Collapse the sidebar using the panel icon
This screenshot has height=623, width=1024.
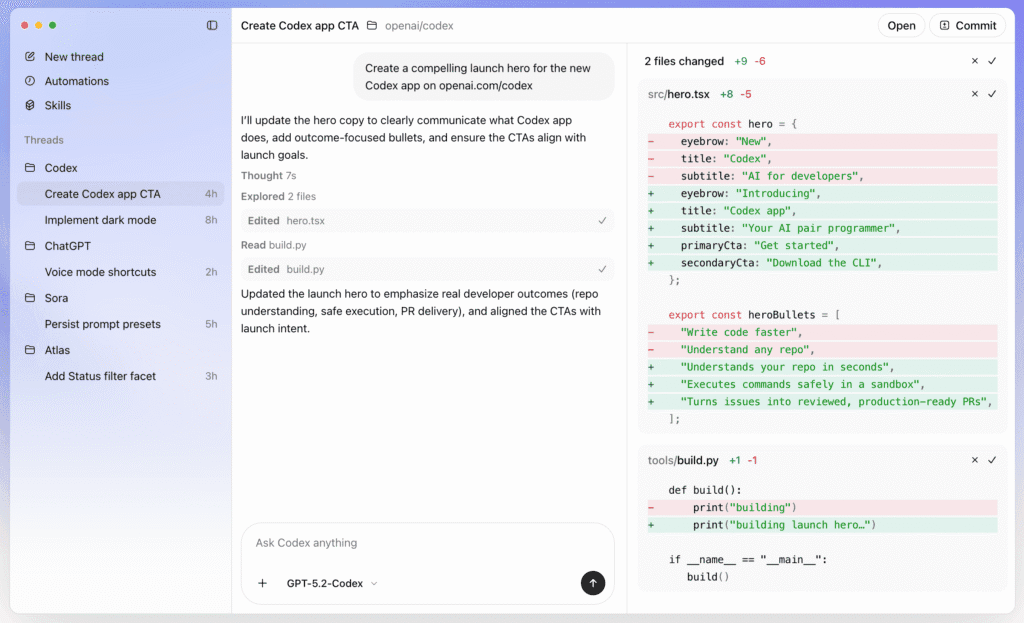210,25
